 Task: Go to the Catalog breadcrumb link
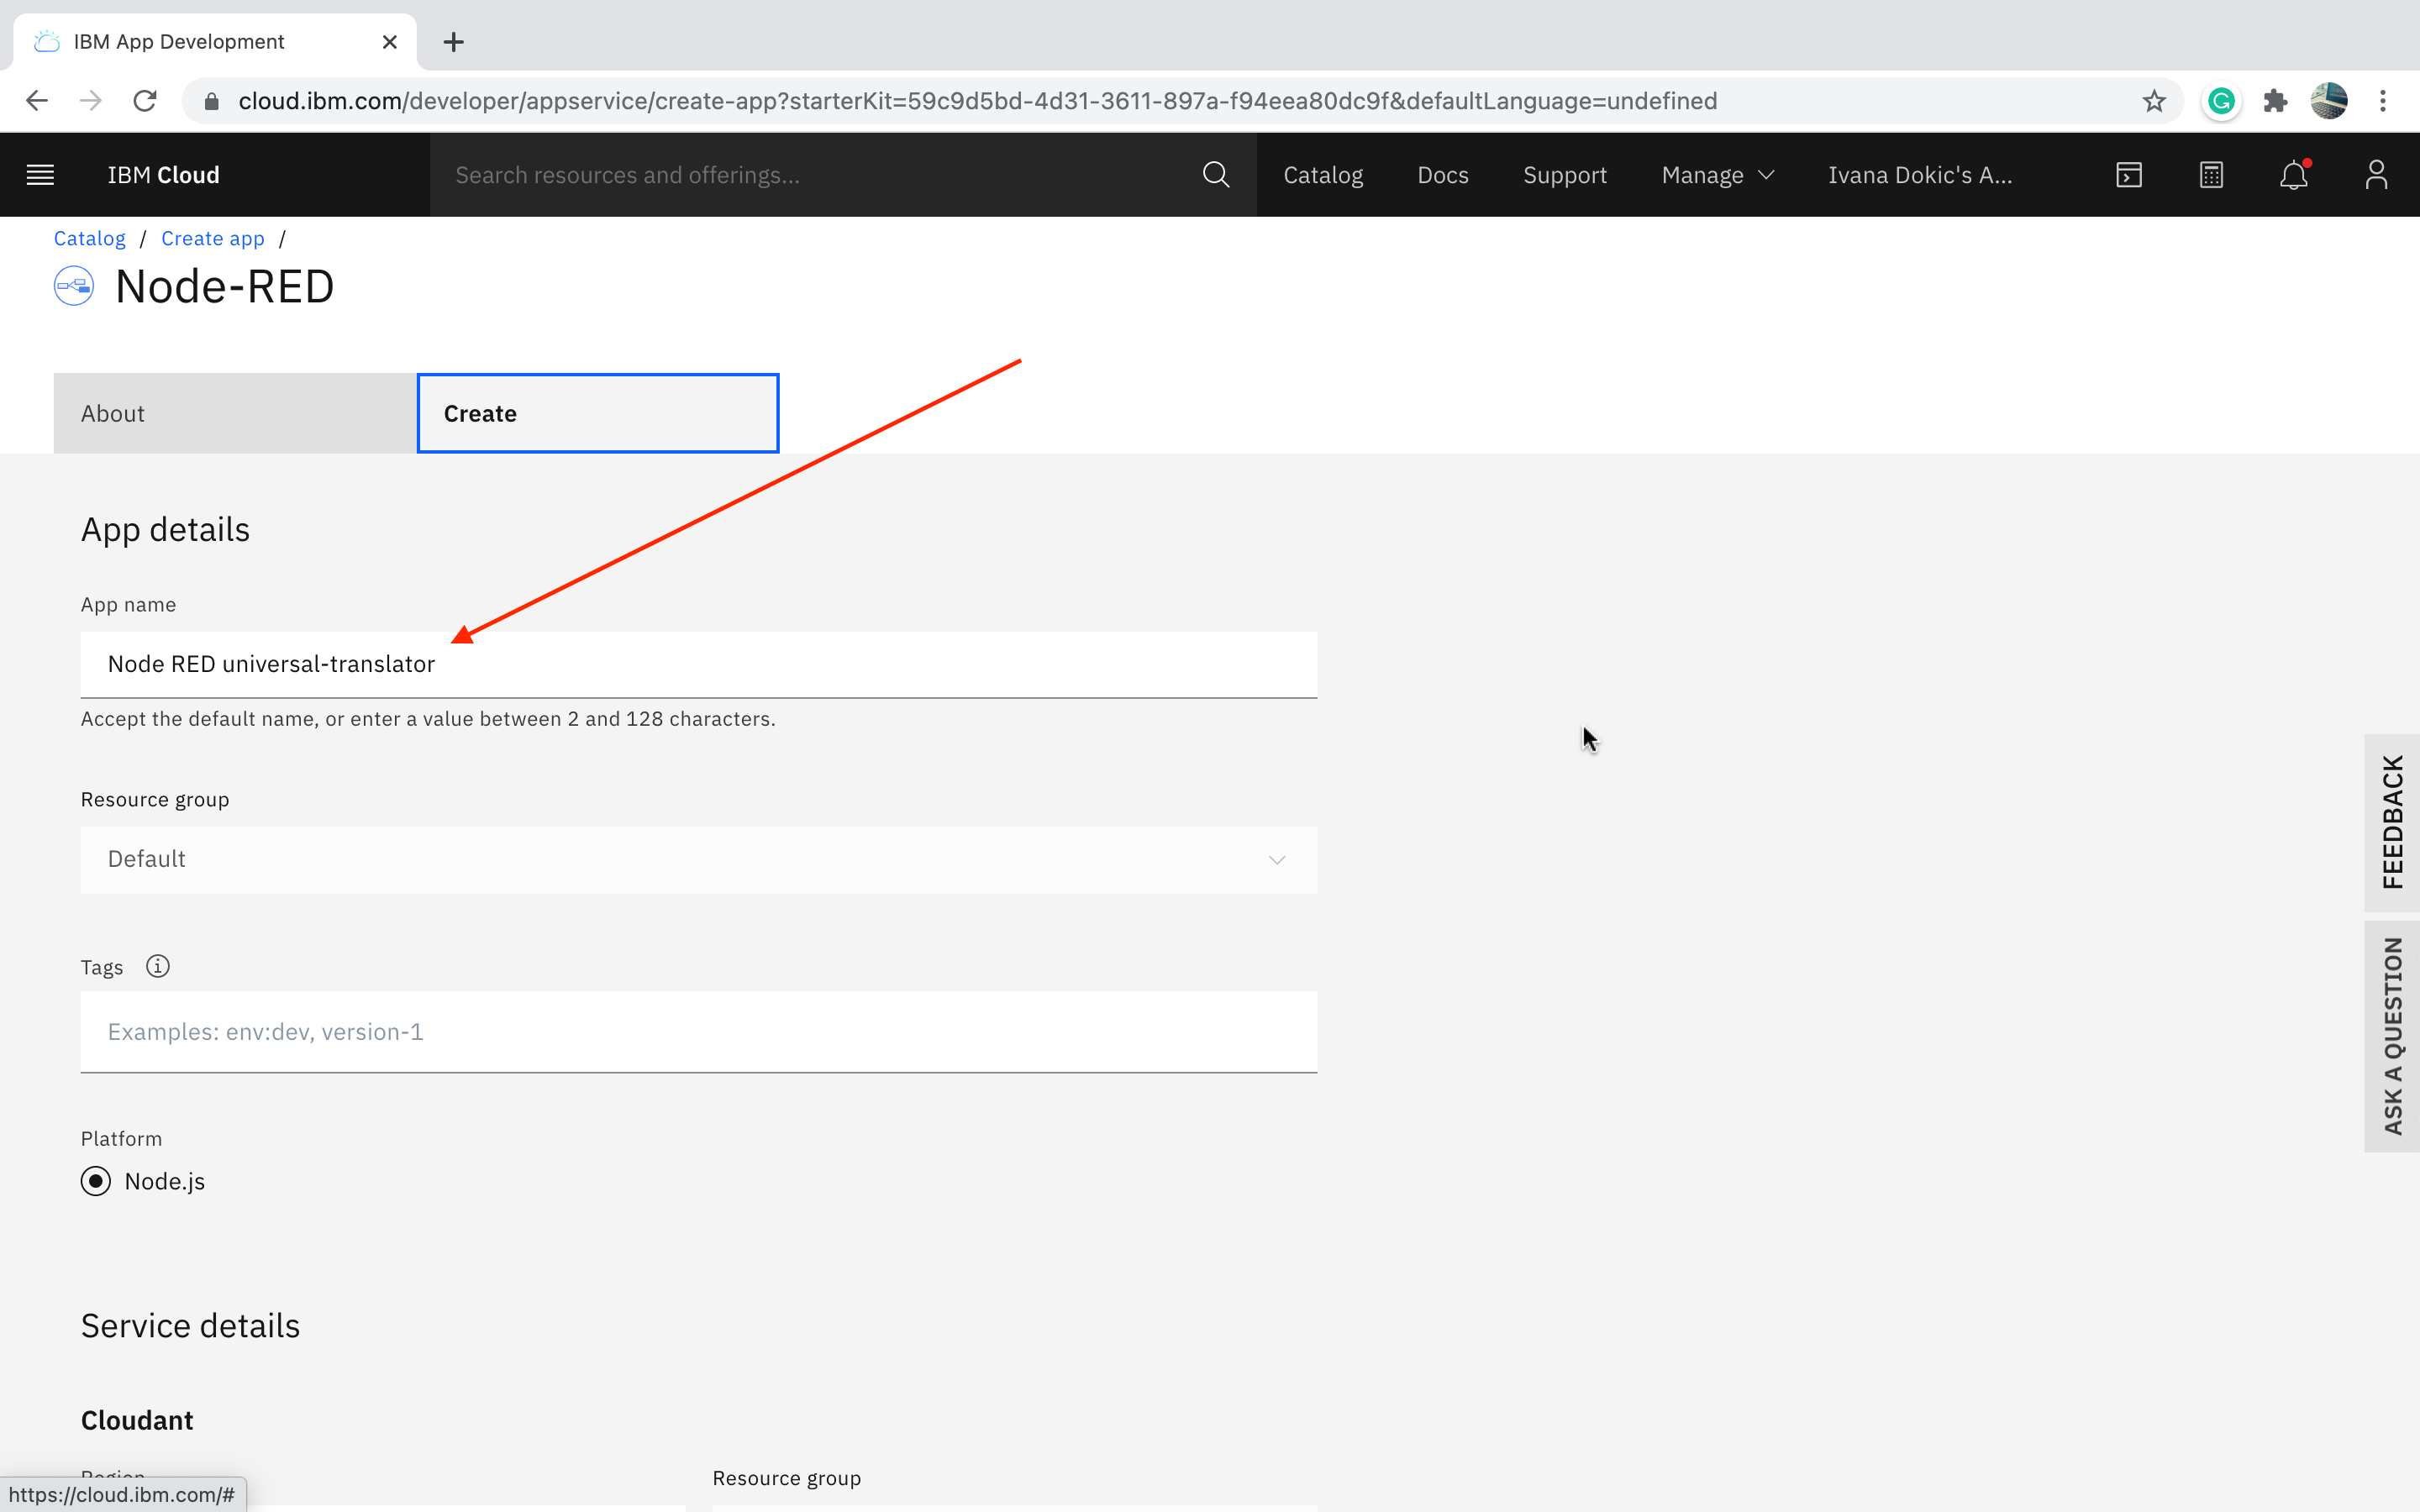tap(89, 238)
